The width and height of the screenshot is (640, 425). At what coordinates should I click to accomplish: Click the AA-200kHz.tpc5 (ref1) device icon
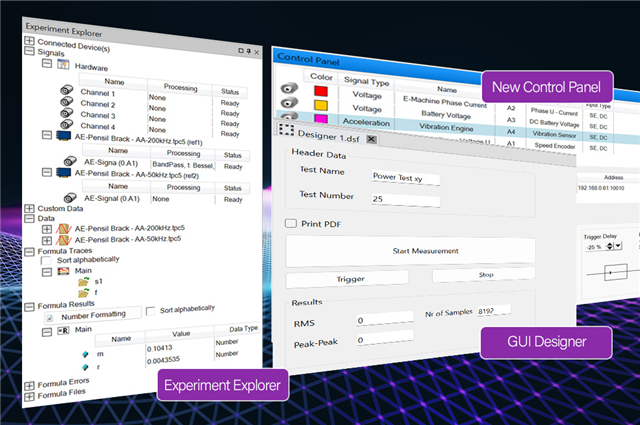(63, 137)
